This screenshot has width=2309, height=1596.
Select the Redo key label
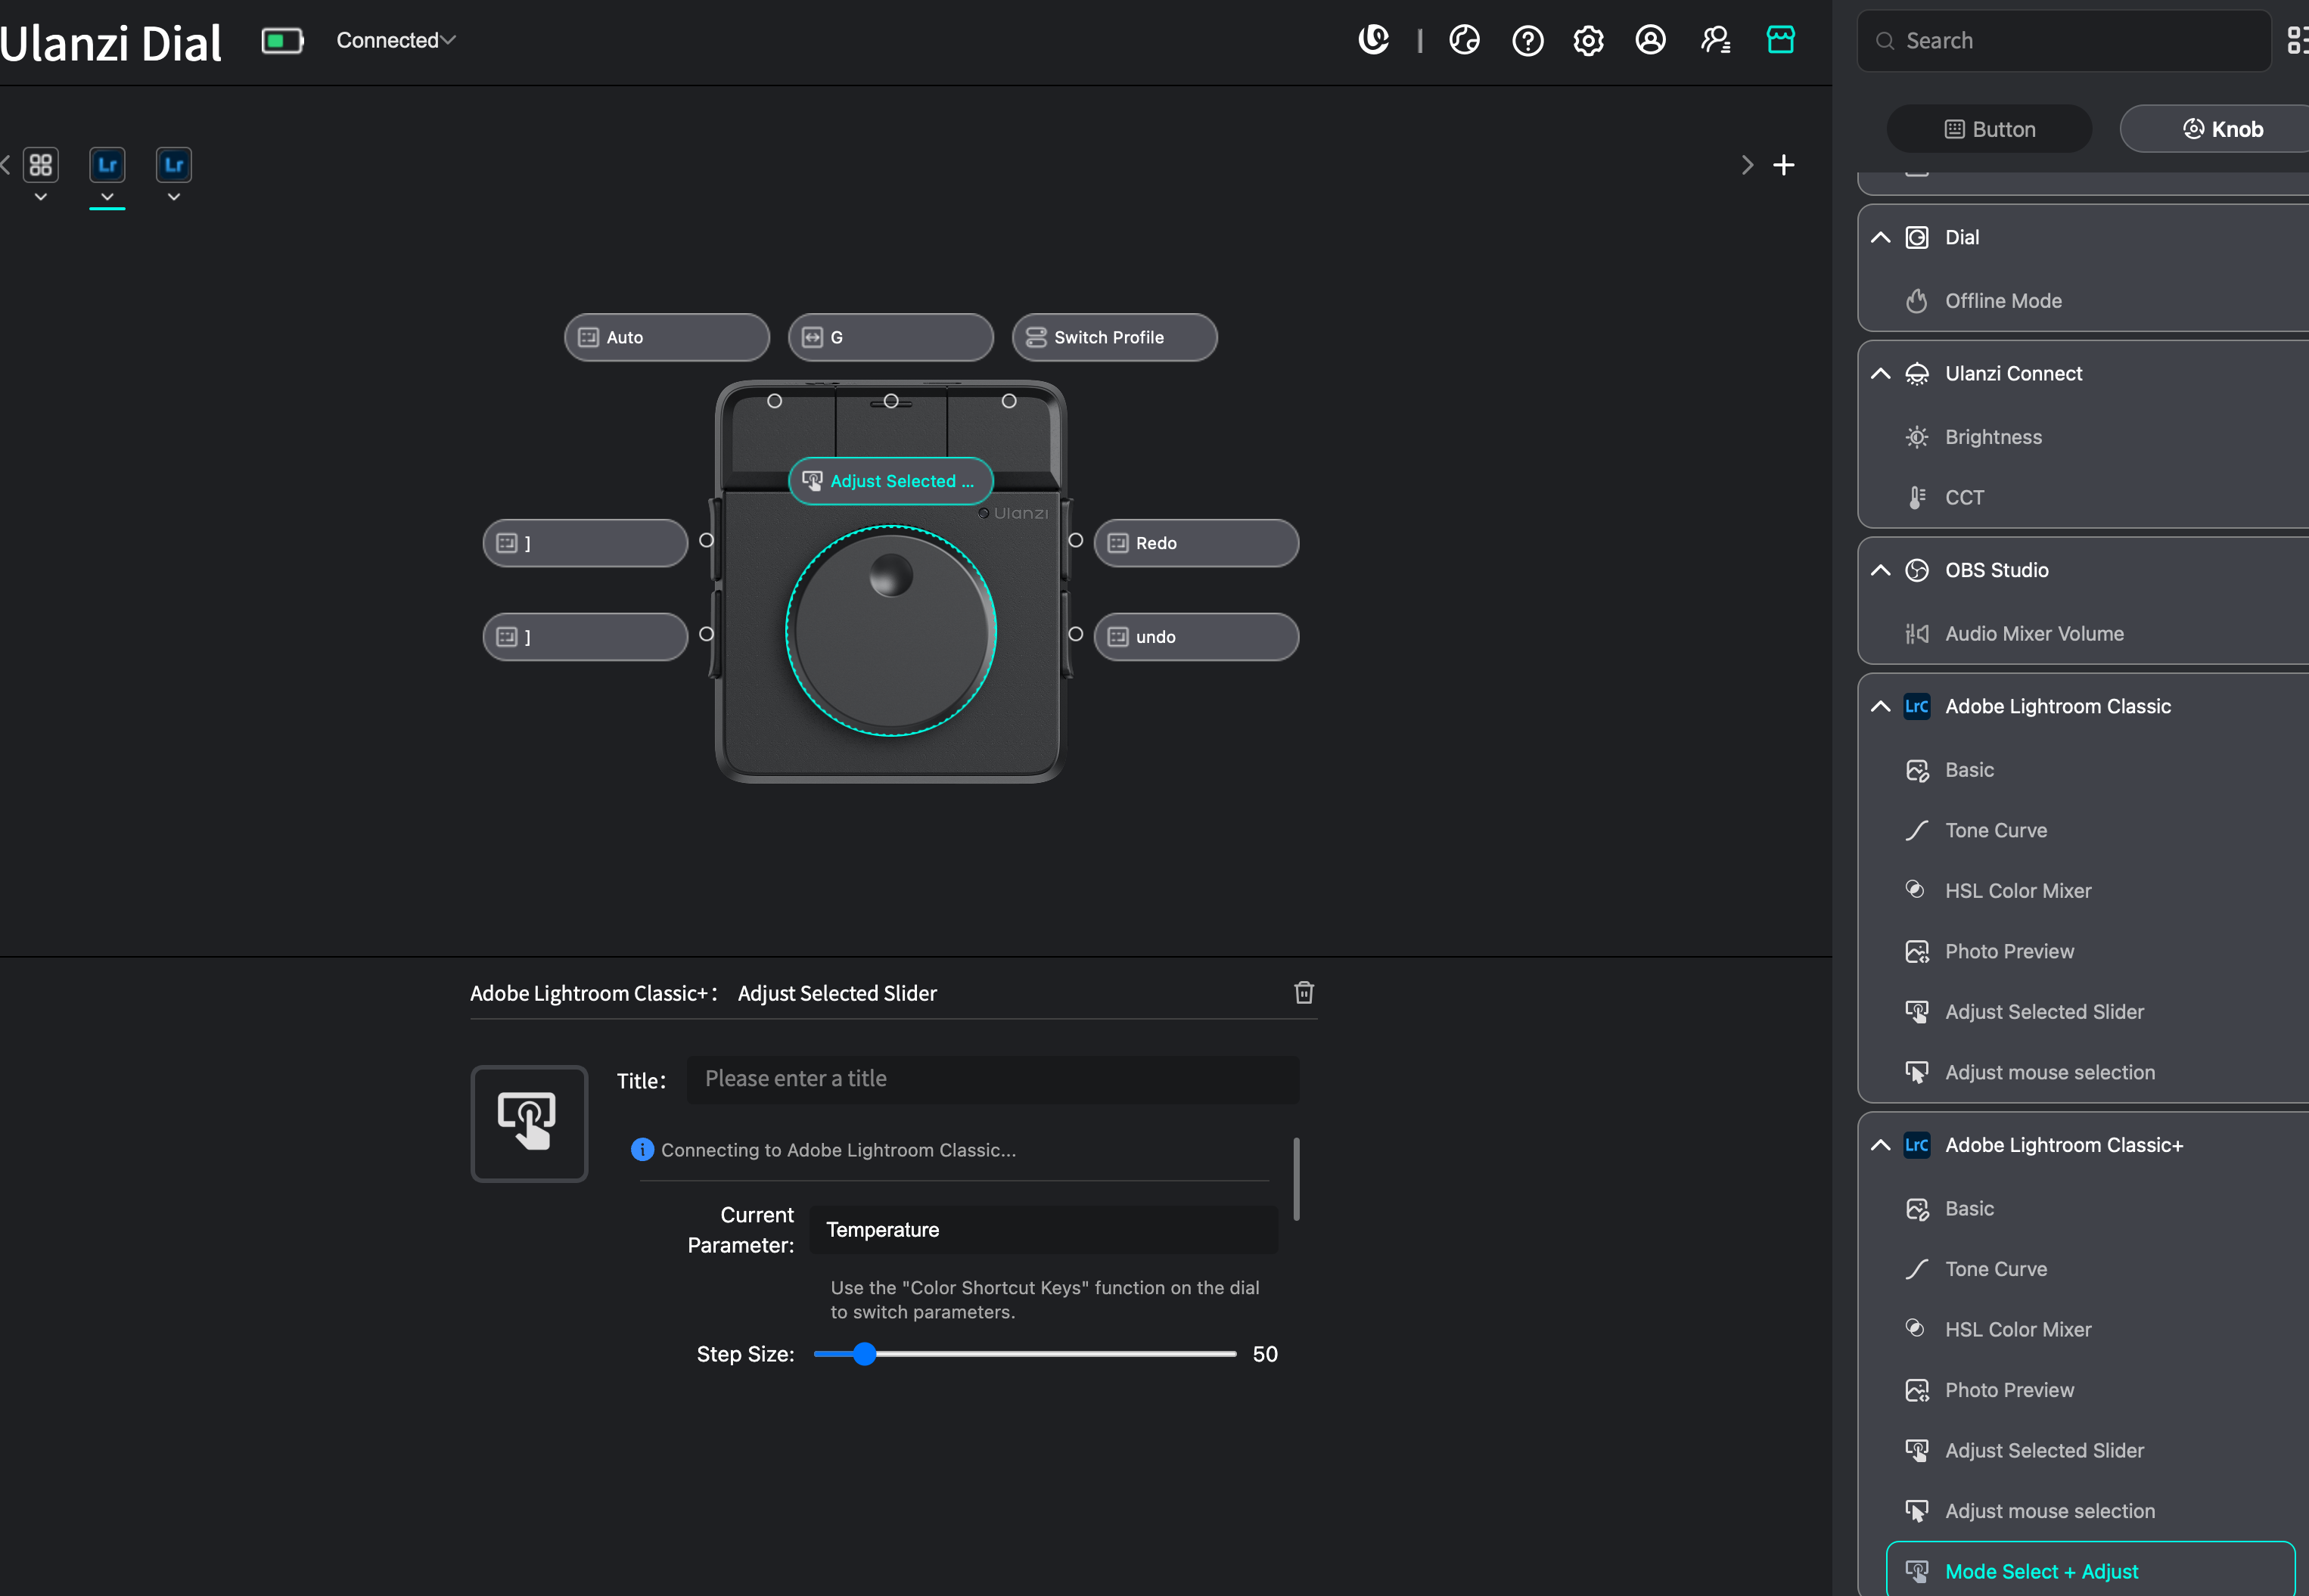(1197, 543)
